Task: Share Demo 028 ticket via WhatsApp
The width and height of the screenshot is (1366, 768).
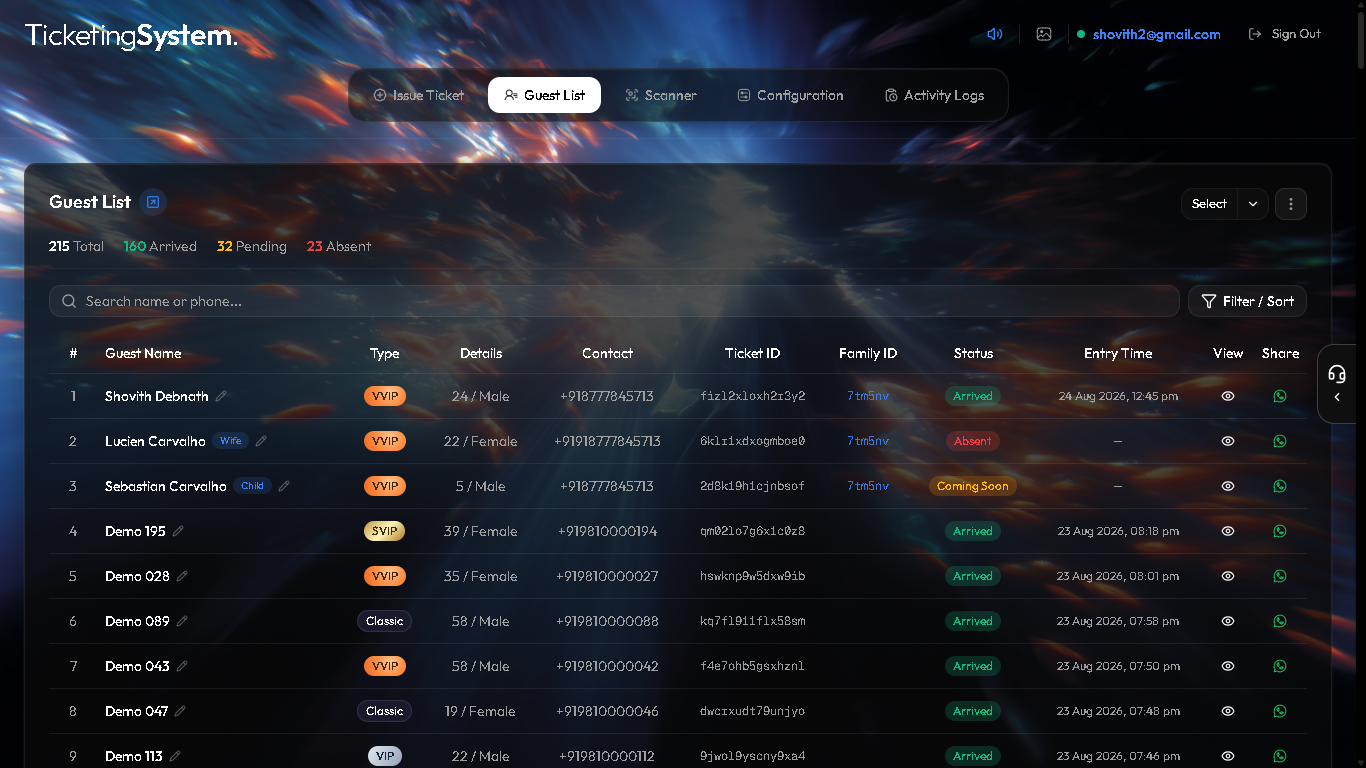Action: click(1280, 576)
